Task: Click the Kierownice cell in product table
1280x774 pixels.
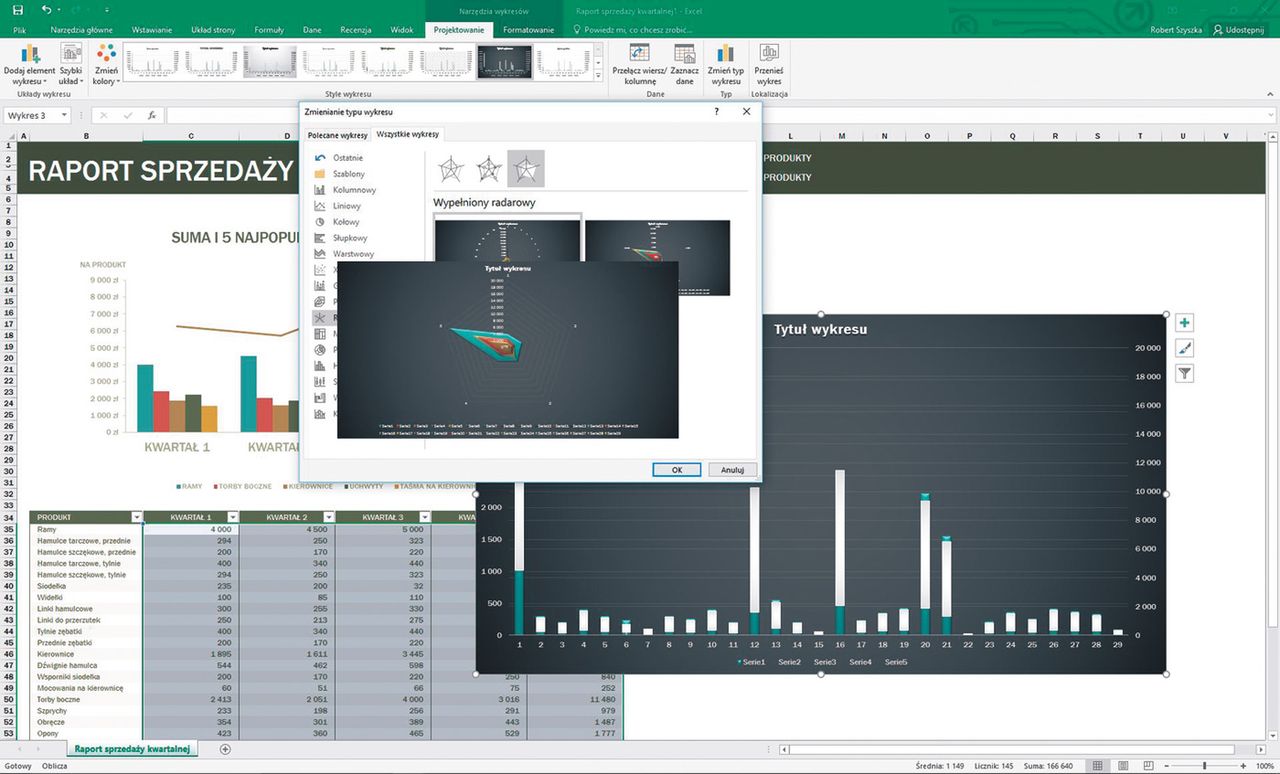Action: (86, 653)
